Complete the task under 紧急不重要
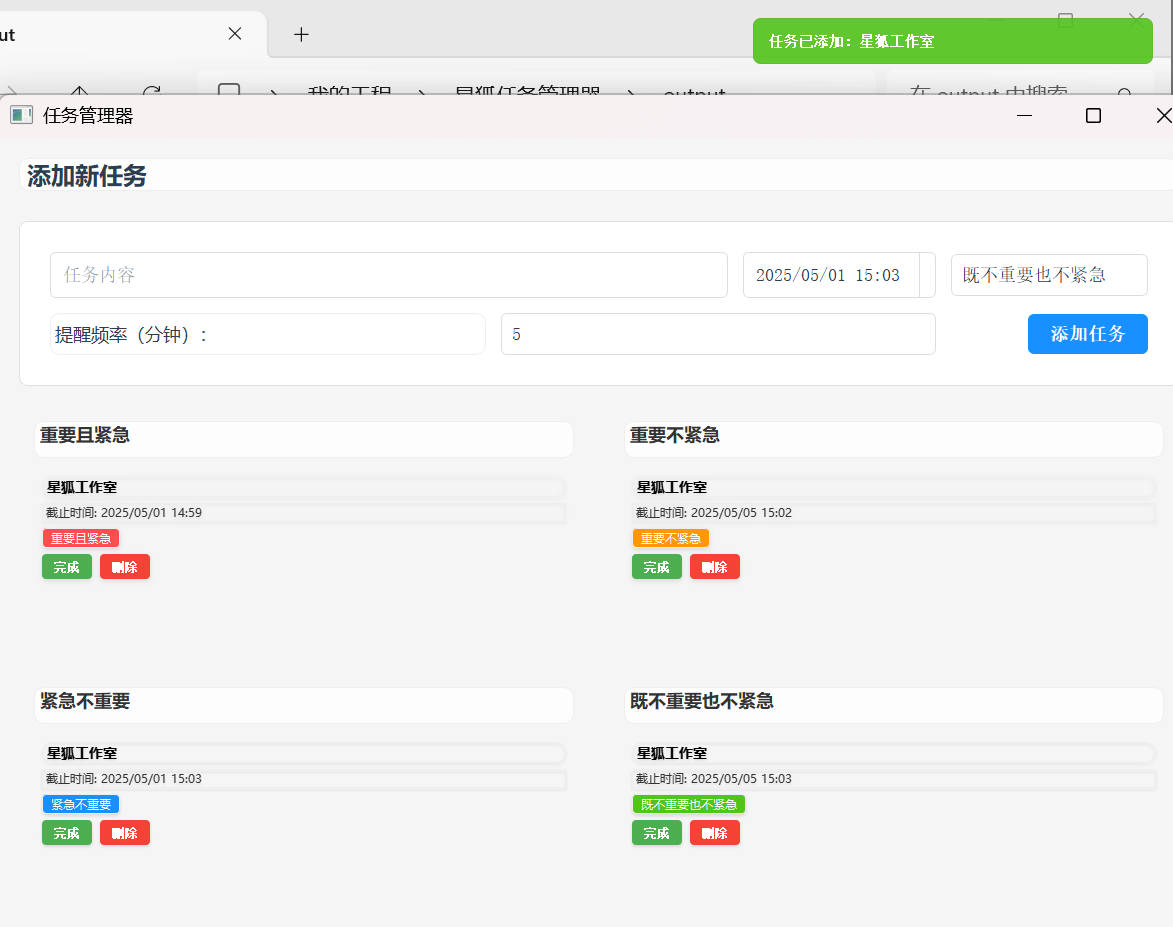This screenshot has width=1173, height=927. [x=67, y=833]
